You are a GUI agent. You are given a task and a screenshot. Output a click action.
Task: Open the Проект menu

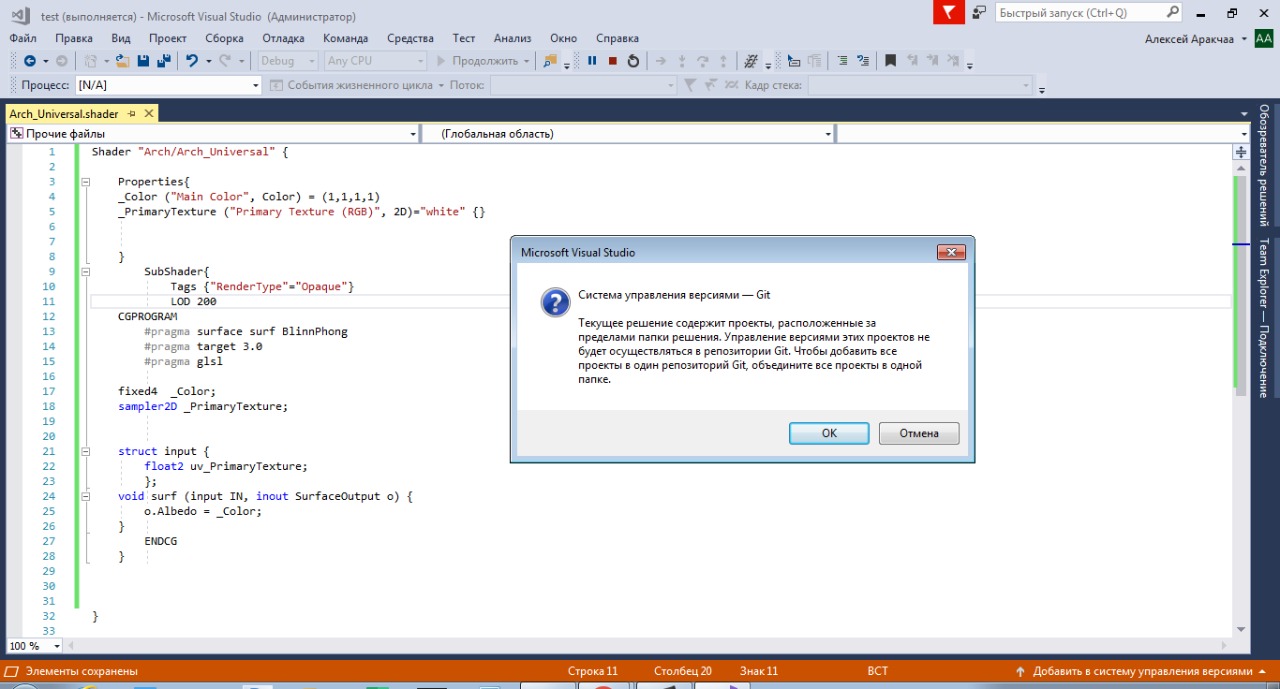pyautogui.click(x=168, y=38)
